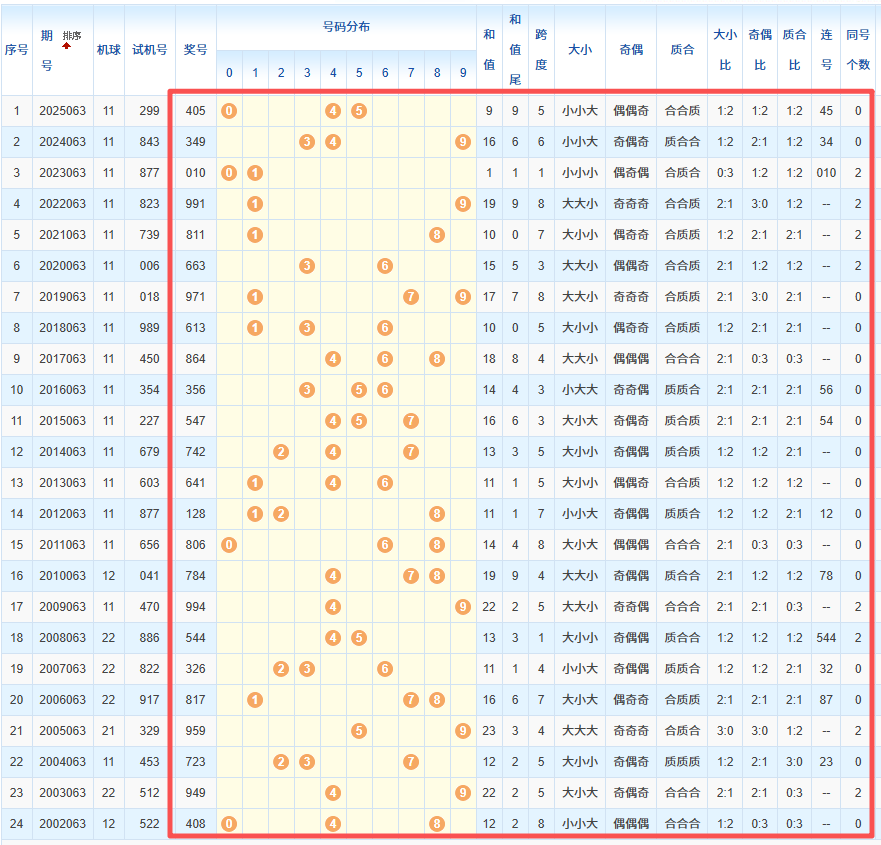The image size is (881, 845).
Task: Click the 大小比 column header
Action: 725,49
